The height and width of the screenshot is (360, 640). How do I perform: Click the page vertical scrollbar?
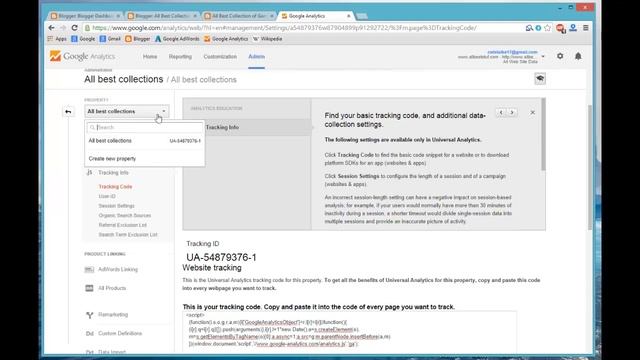pos(590,167)
